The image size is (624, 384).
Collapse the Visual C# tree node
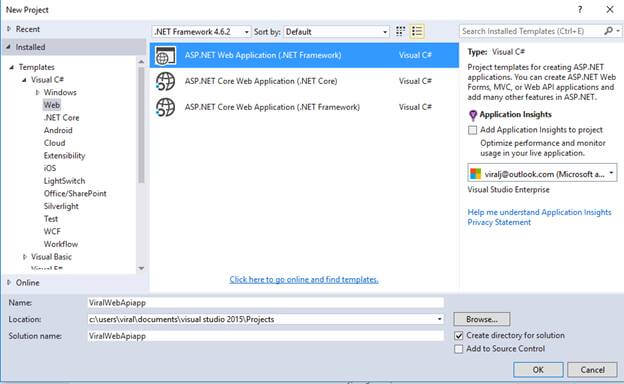click(x=25, y=80)
